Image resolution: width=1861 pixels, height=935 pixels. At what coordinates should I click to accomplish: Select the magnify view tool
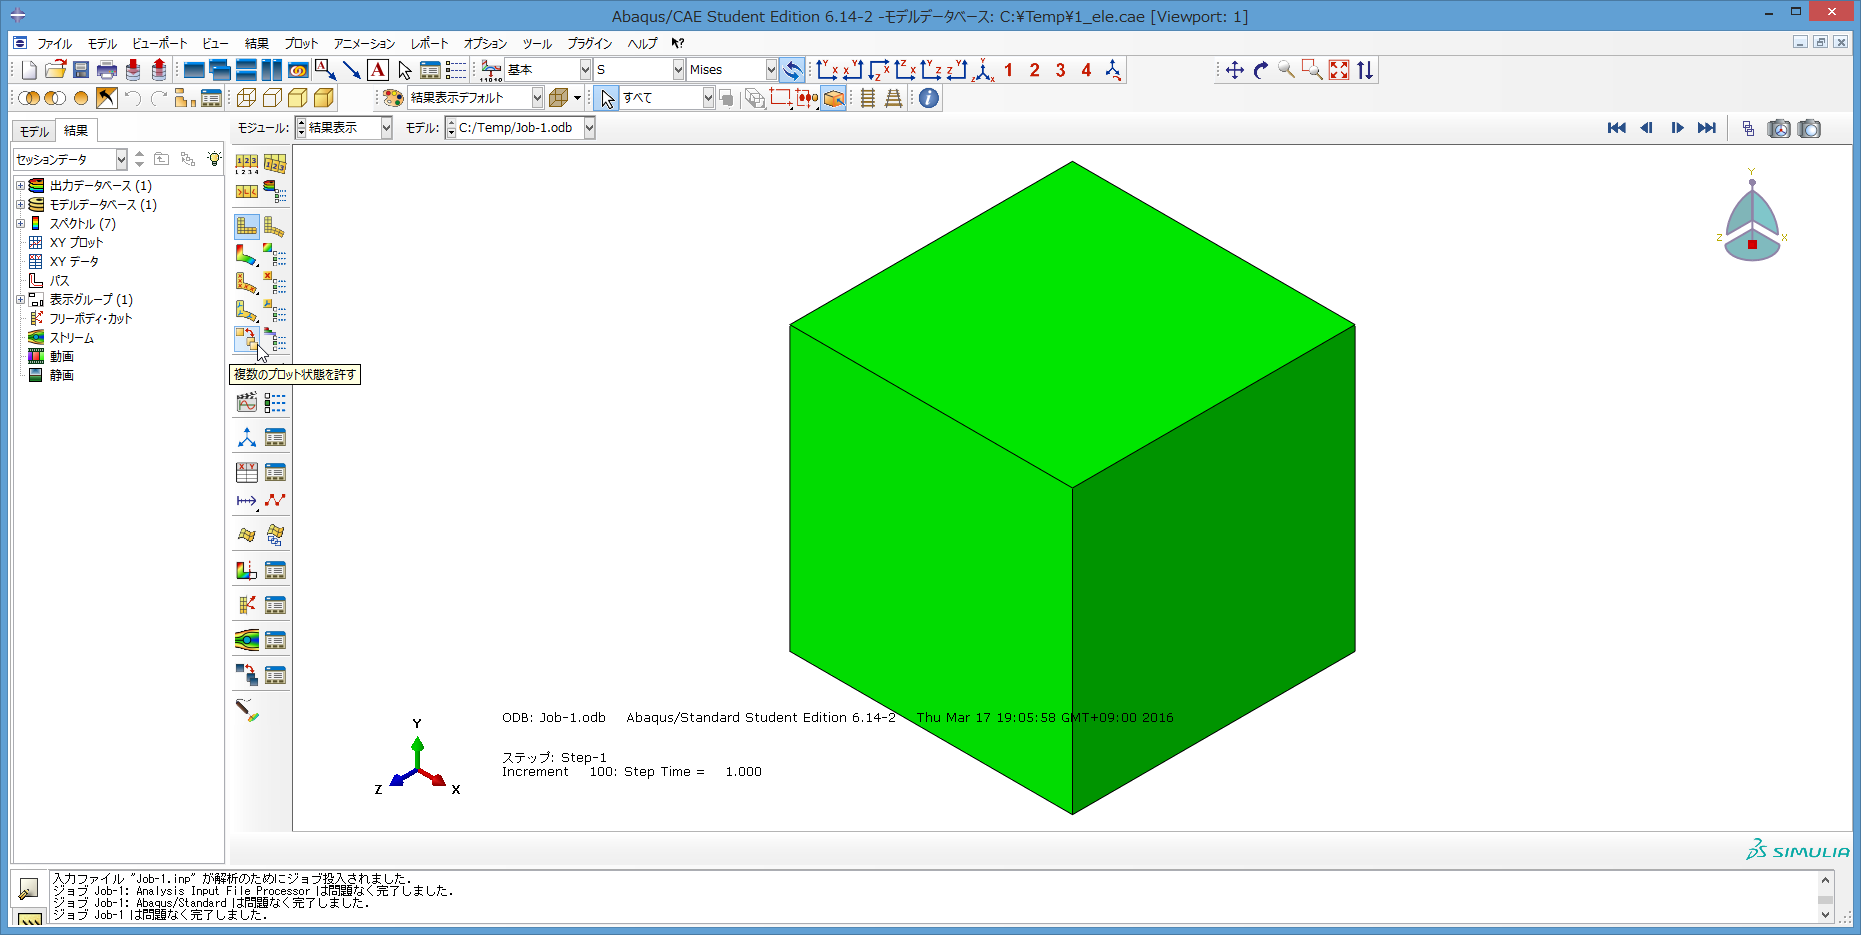(1287, 70)
